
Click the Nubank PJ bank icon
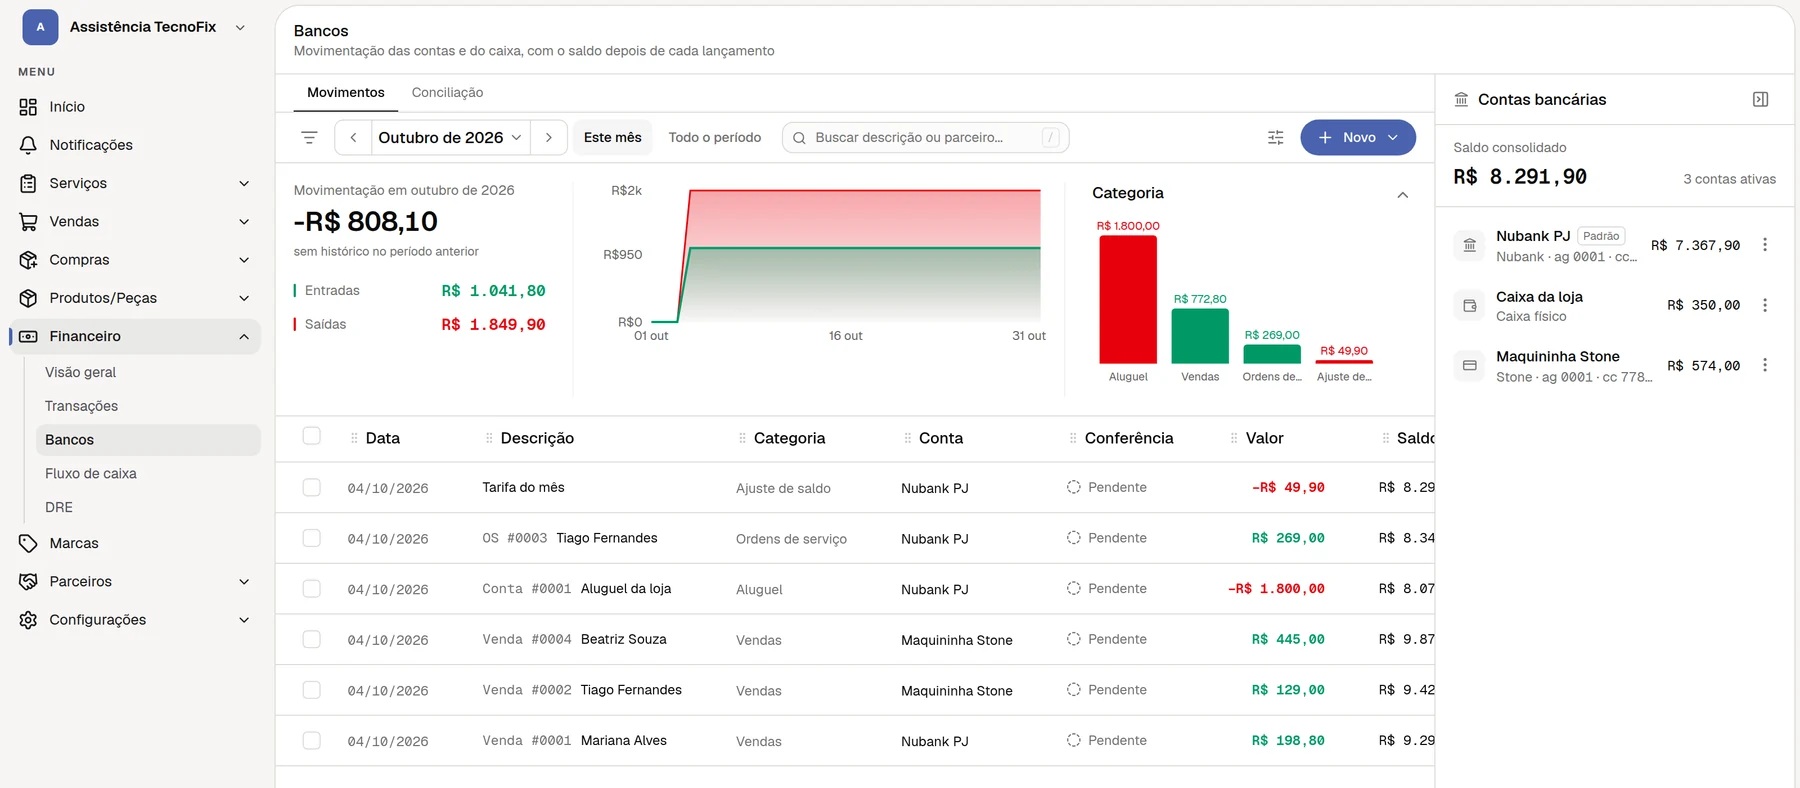click(x=1470, y=245)
